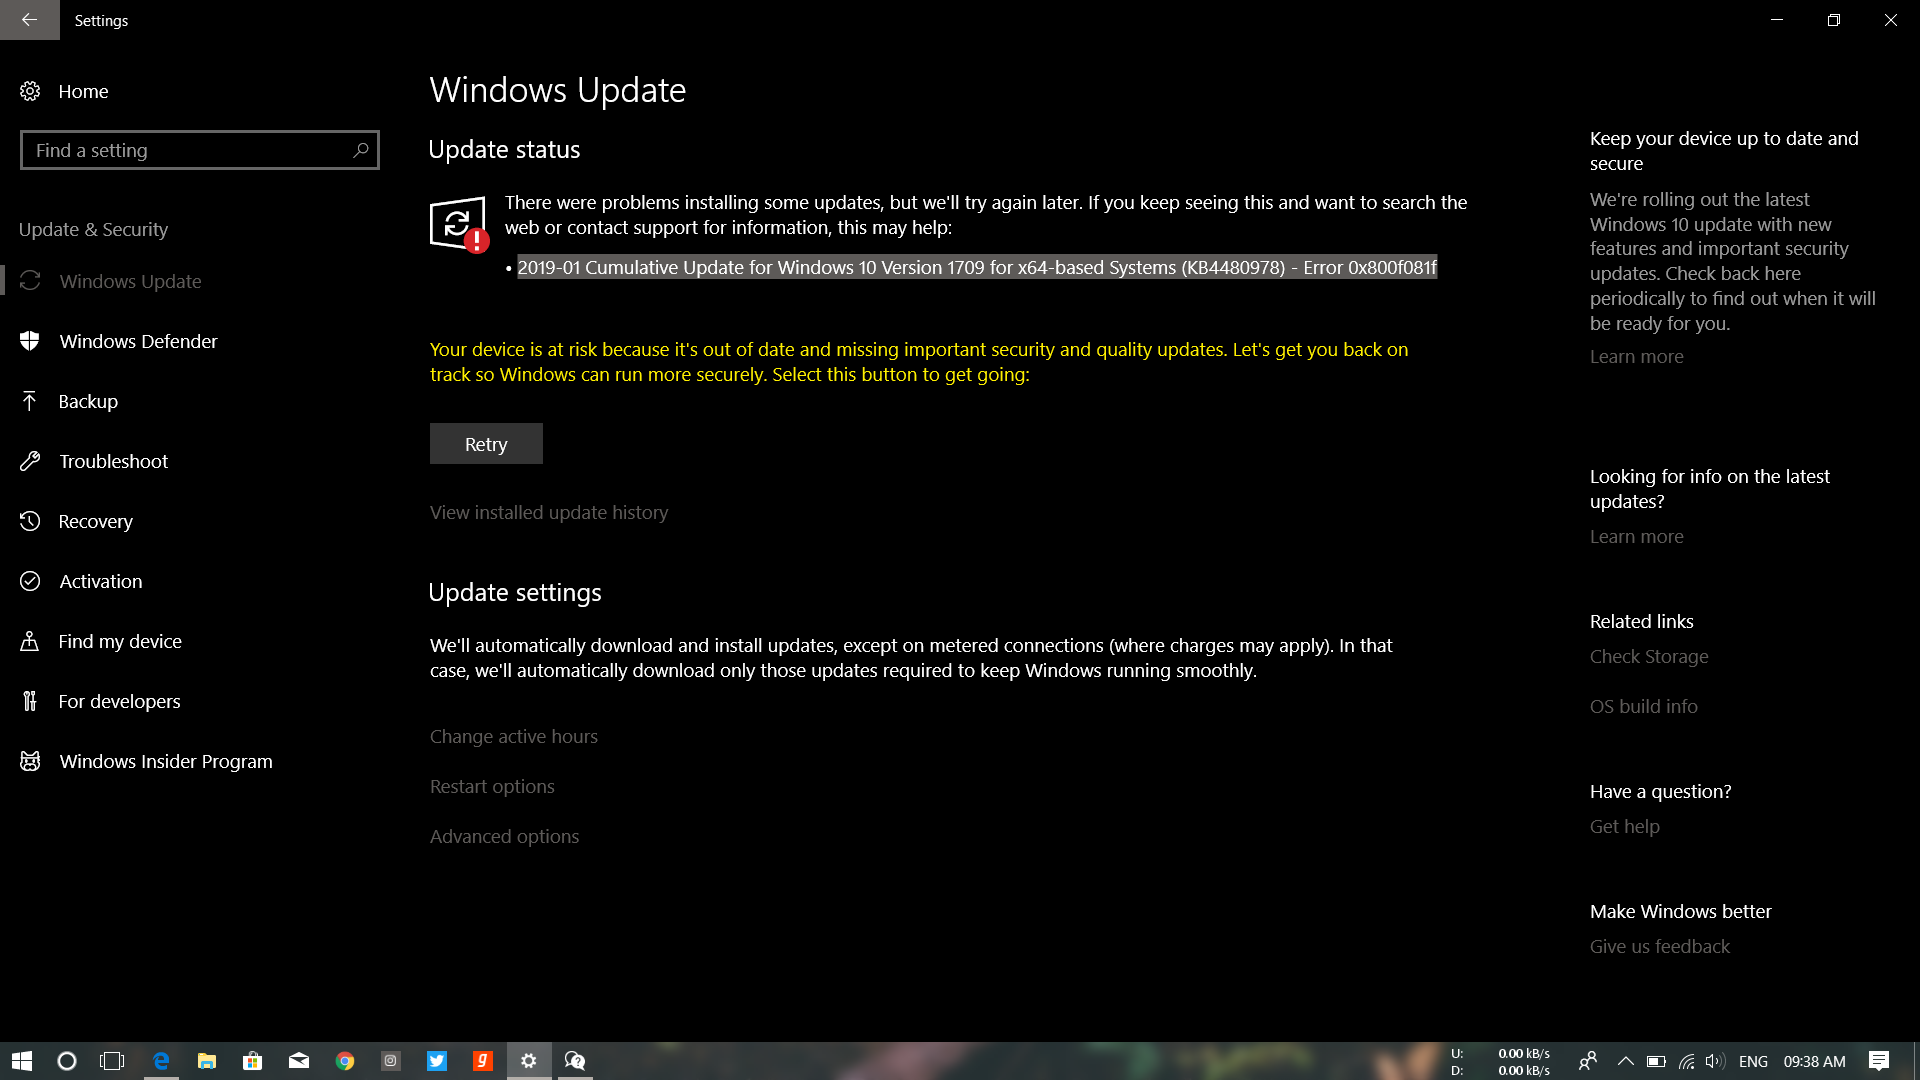Click the back arrow in Settings title bar

[x=29, y=20]
